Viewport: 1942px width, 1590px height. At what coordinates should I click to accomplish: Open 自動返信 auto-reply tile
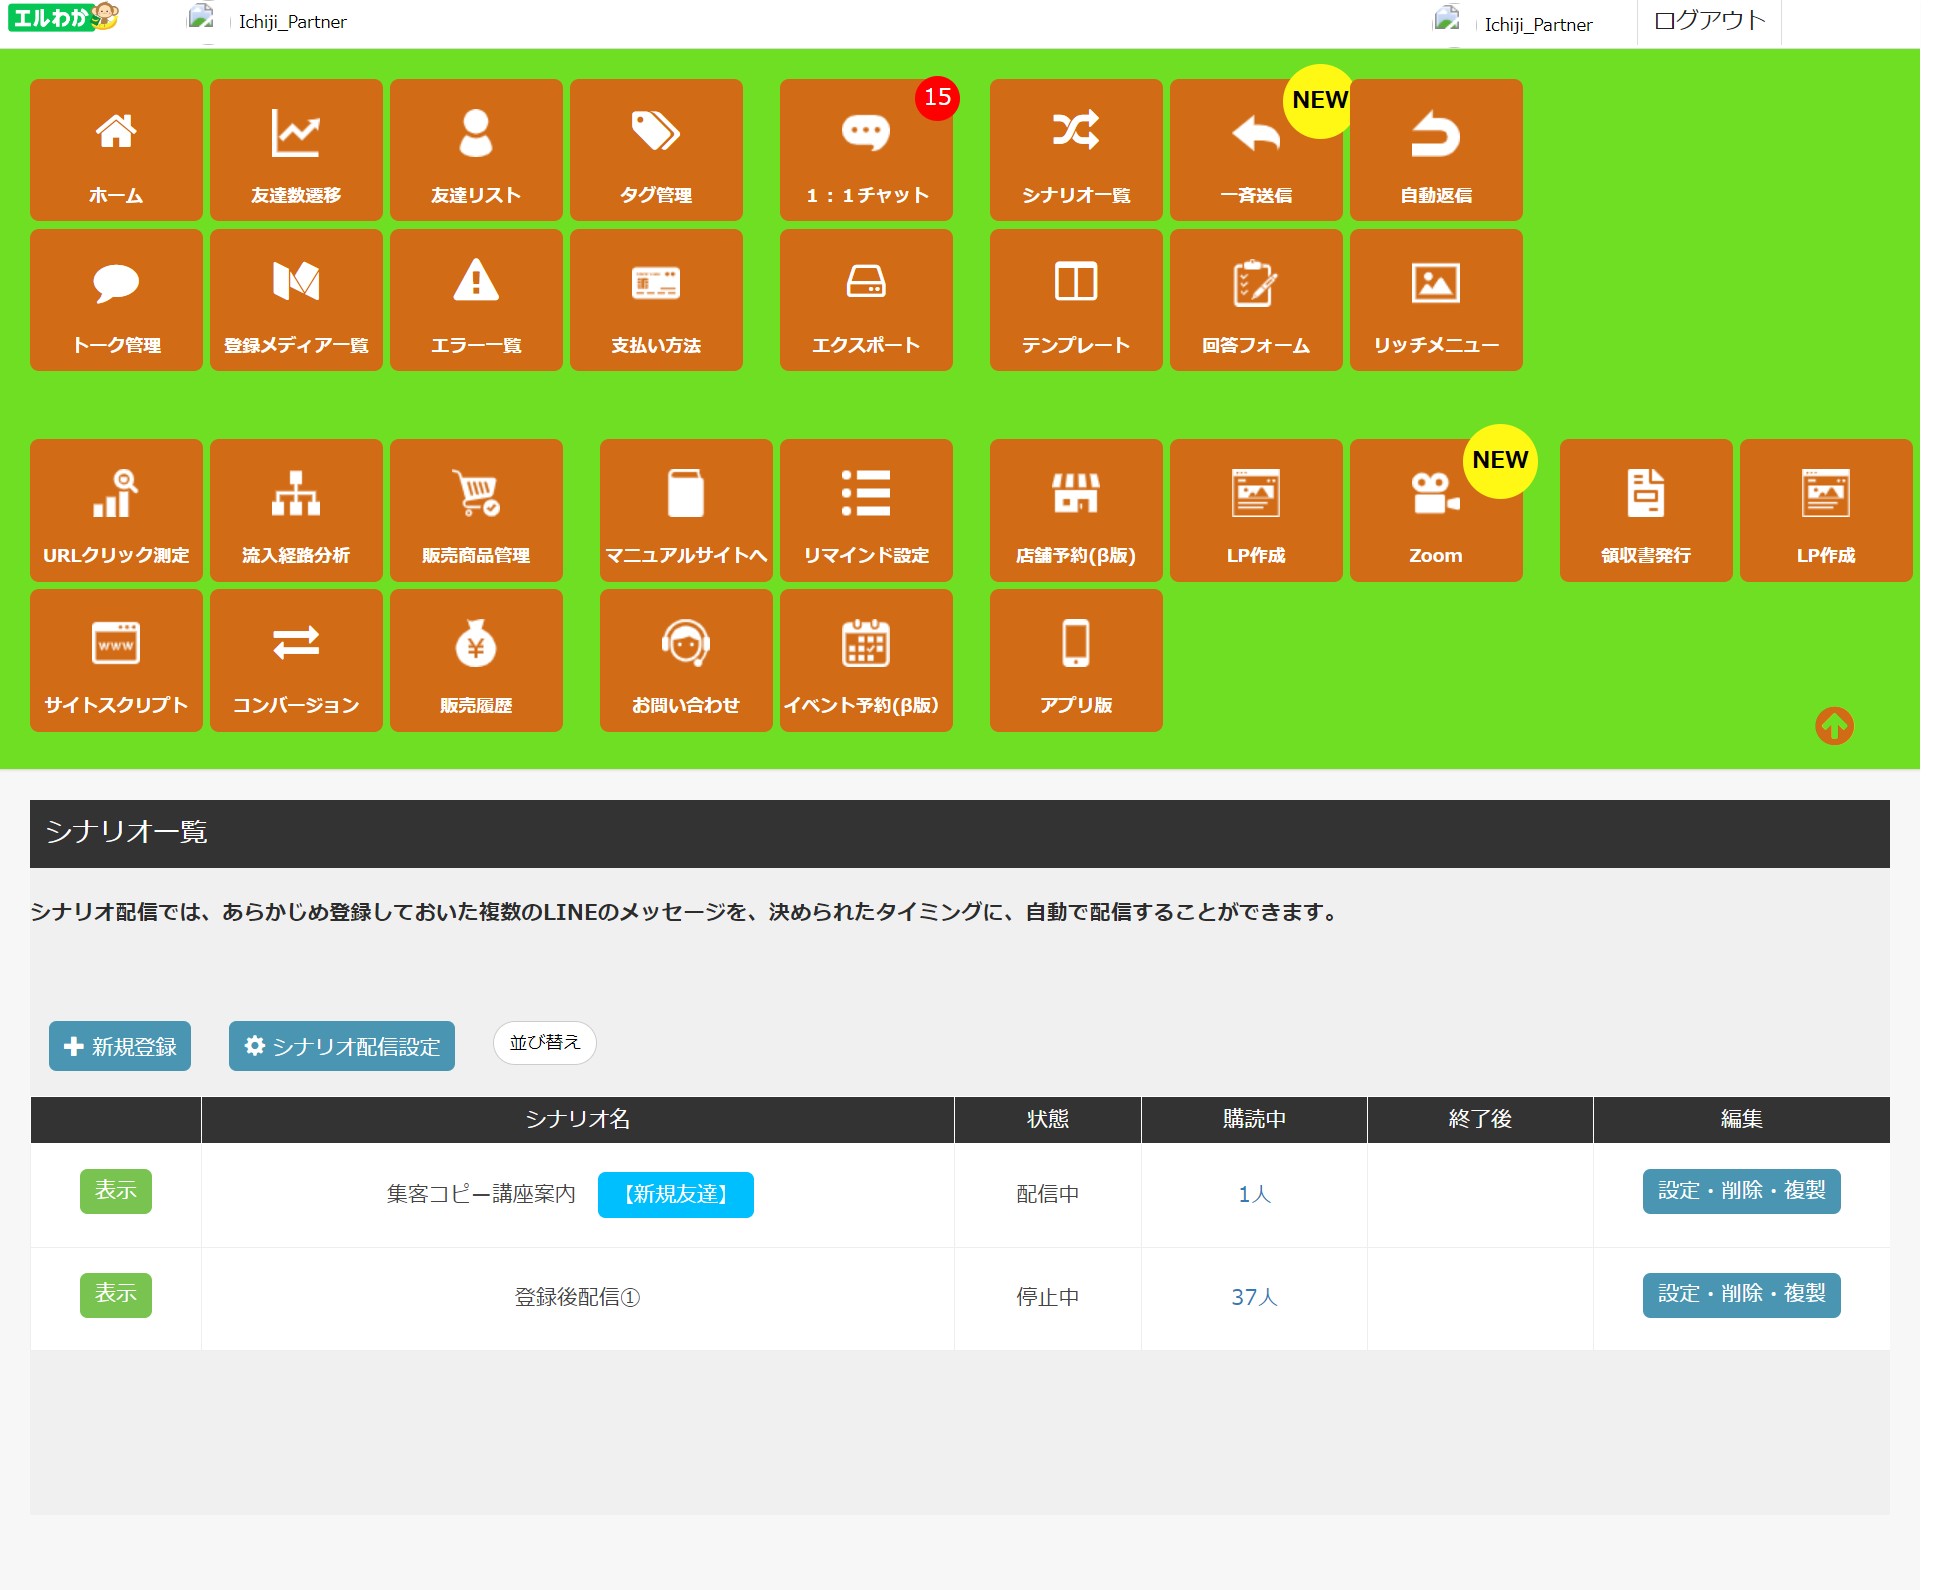click(1436, 150)
